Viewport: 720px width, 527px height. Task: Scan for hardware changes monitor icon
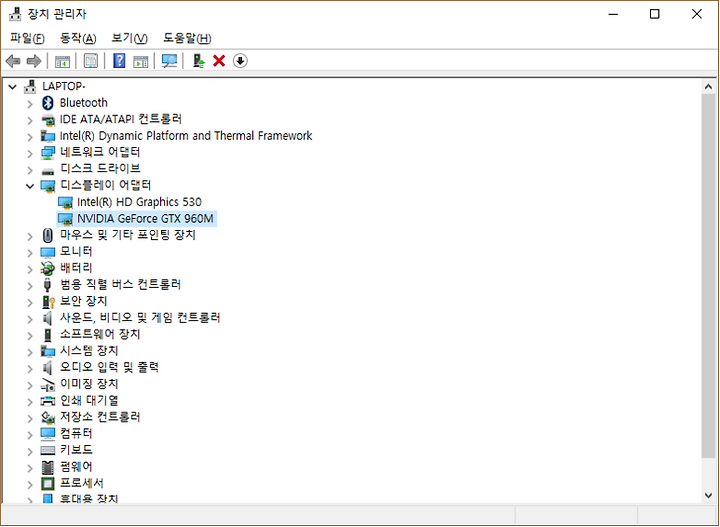point(169,61)
